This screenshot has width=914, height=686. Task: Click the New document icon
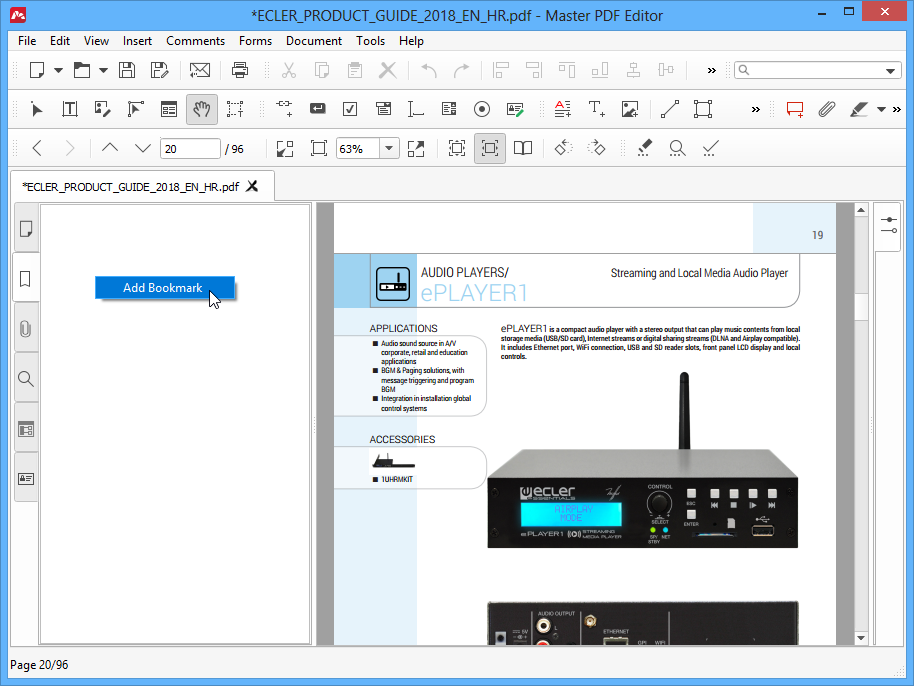coord(37,71)
